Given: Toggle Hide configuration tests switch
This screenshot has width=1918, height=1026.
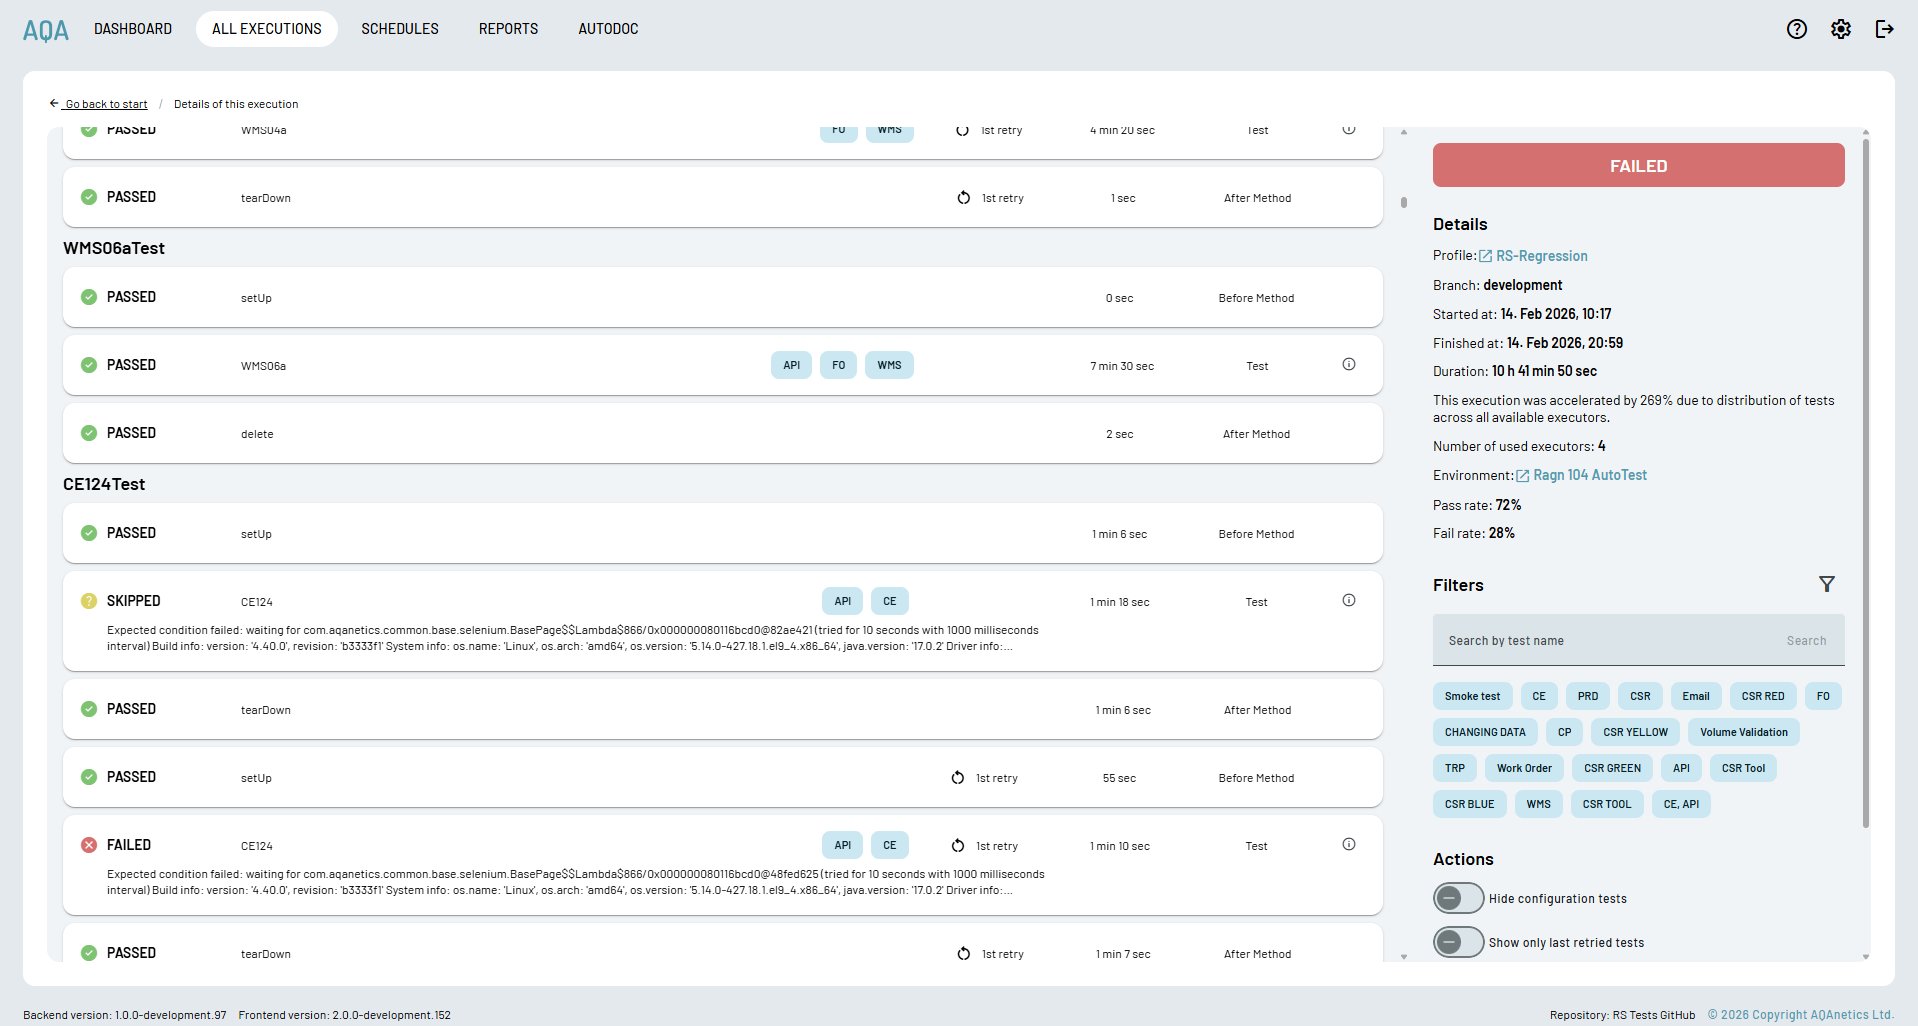Looking at the screenshot, I should click(1458, 898).
